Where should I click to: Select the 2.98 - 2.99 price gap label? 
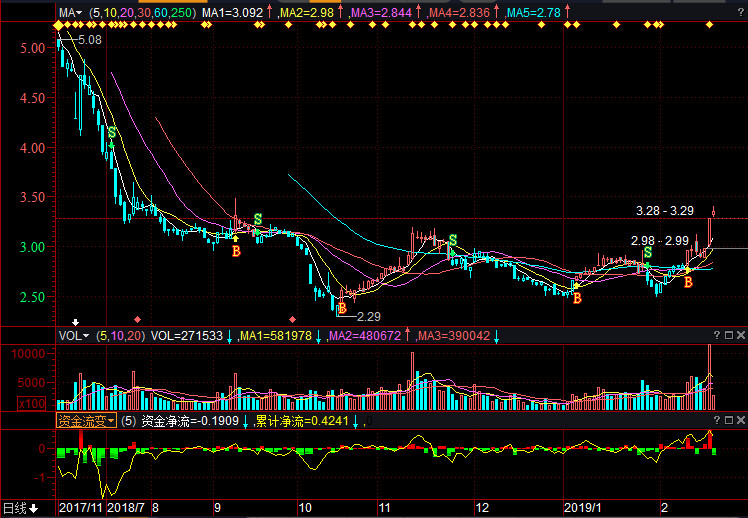[659, 241]
